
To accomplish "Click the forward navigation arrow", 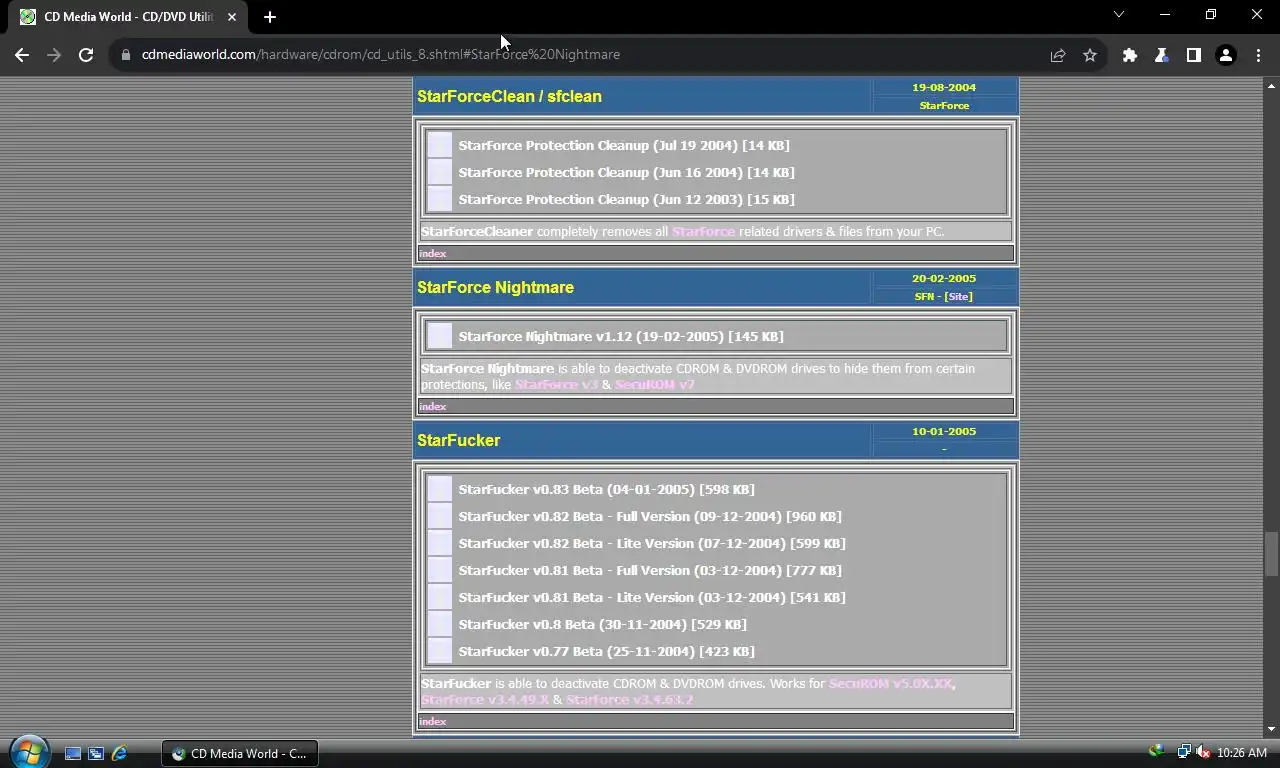I will click(x=54, y=55).
